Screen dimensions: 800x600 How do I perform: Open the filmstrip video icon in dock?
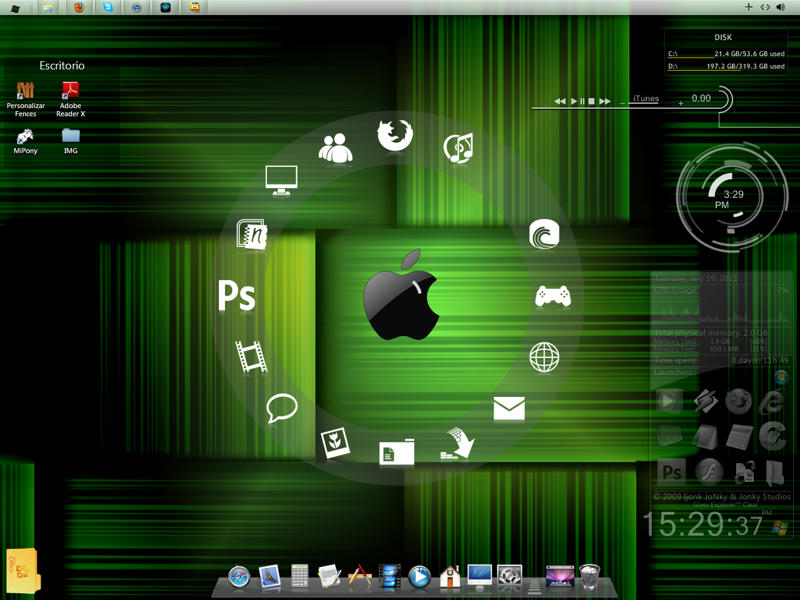[x=389, y=577]
